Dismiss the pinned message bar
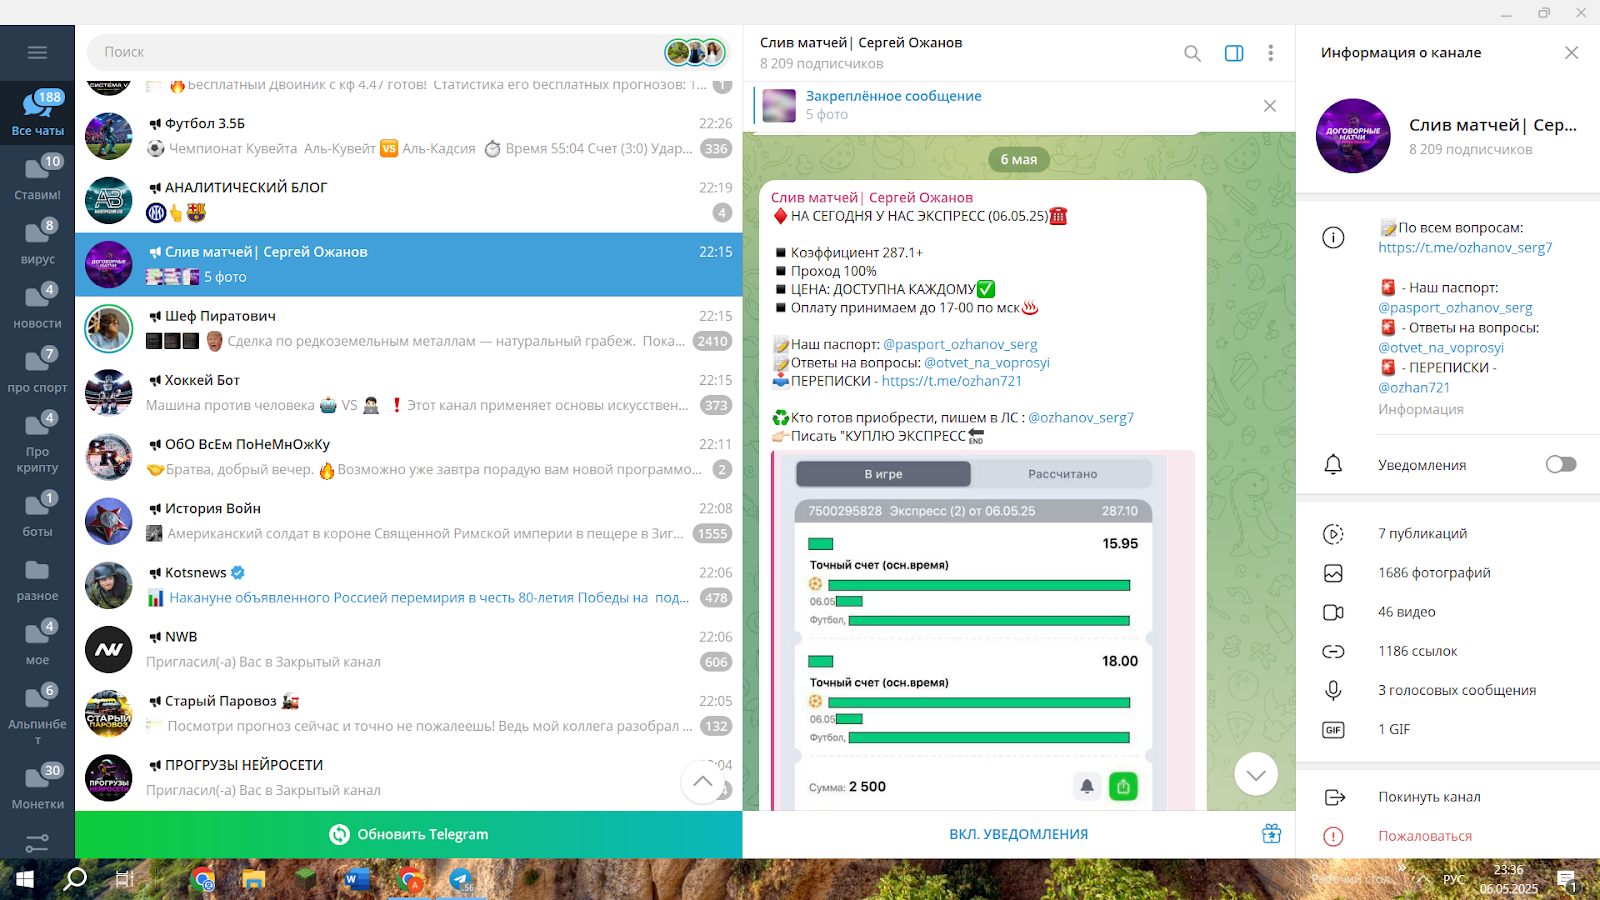Screen dimensions: 1600x900 (1269, 106)
